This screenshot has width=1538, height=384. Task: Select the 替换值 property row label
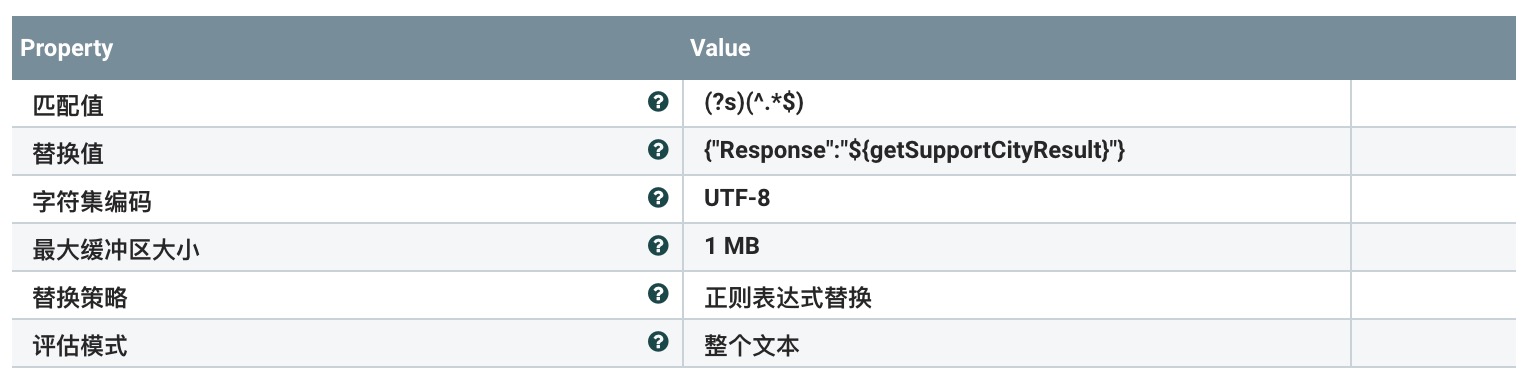click(x=68, y=152)
